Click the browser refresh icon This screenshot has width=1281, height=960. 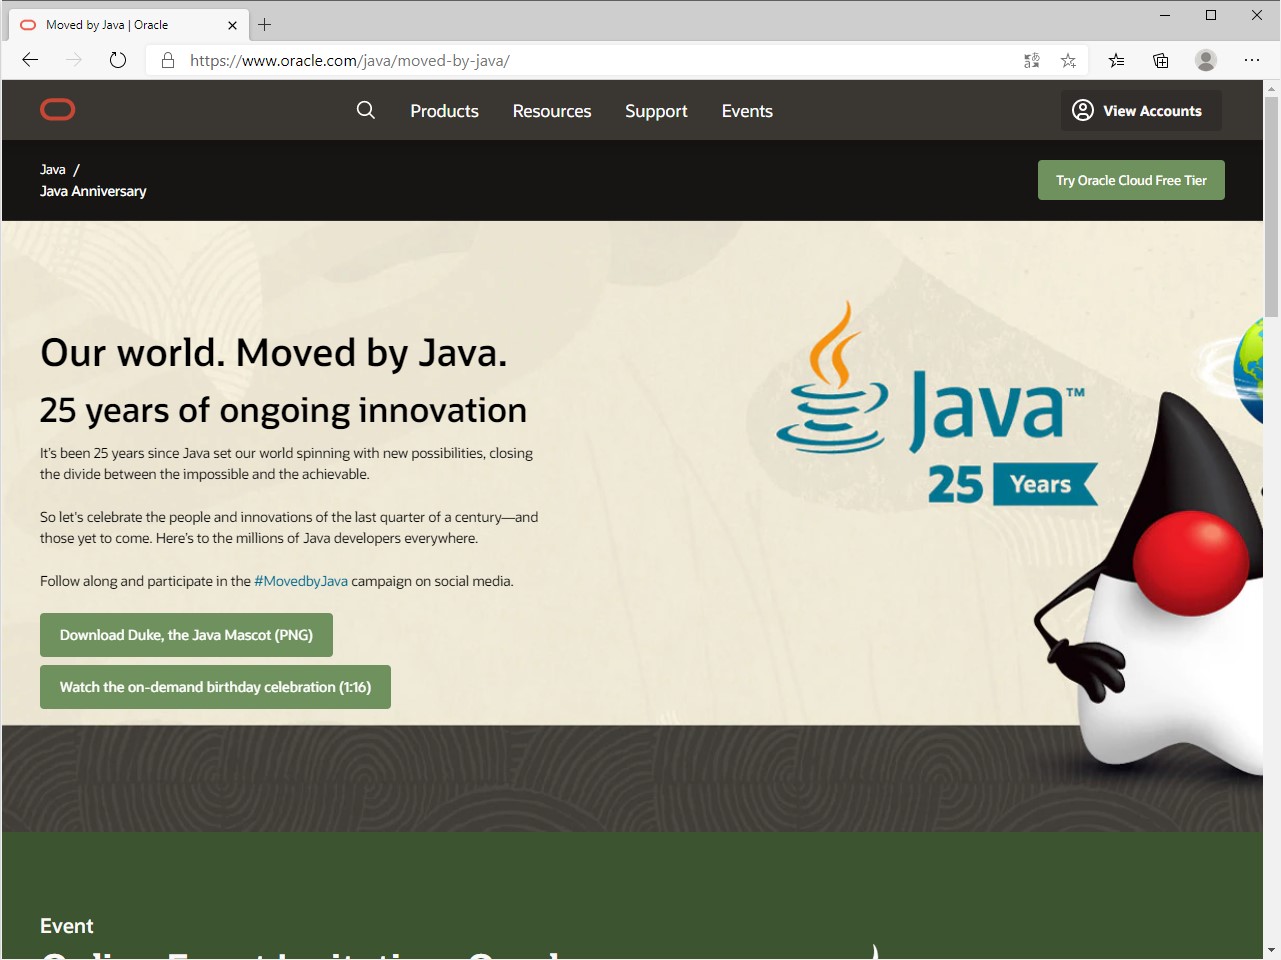[x=118, y=60]
